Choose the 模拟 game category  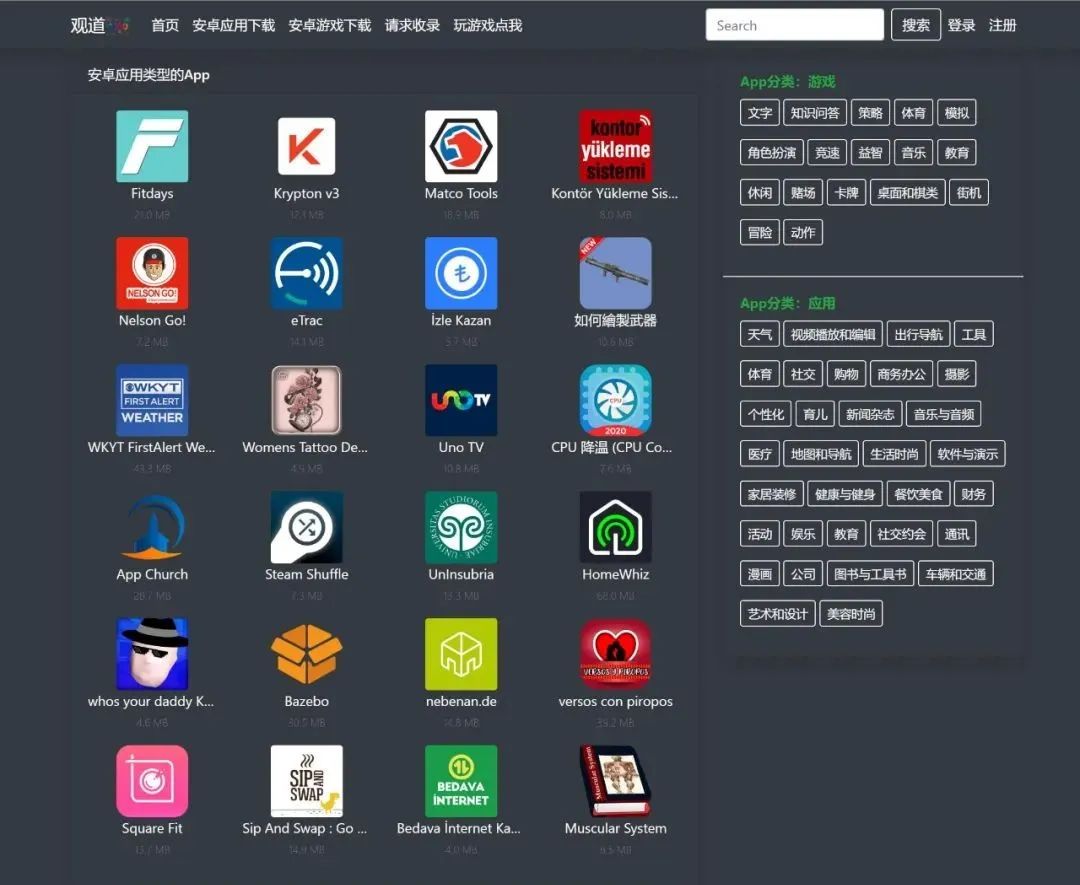[957, 113]
